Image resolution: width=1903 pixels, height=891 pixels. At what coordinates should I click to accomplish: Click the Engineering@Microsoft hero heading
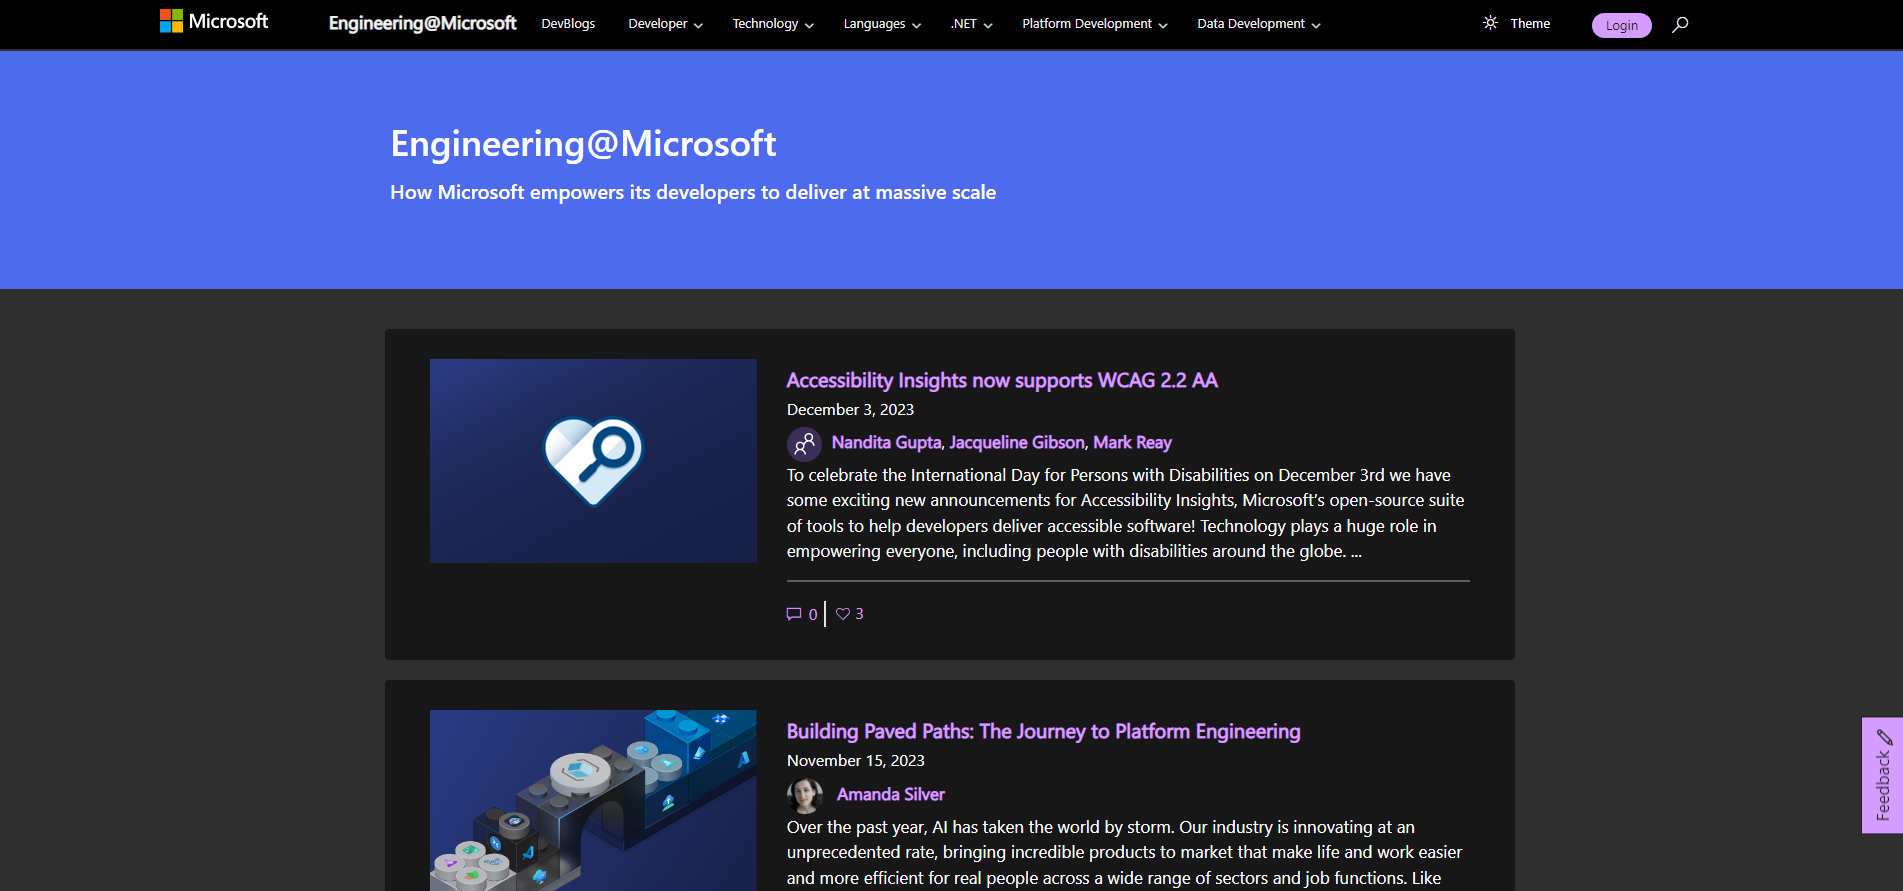point(583,144)
